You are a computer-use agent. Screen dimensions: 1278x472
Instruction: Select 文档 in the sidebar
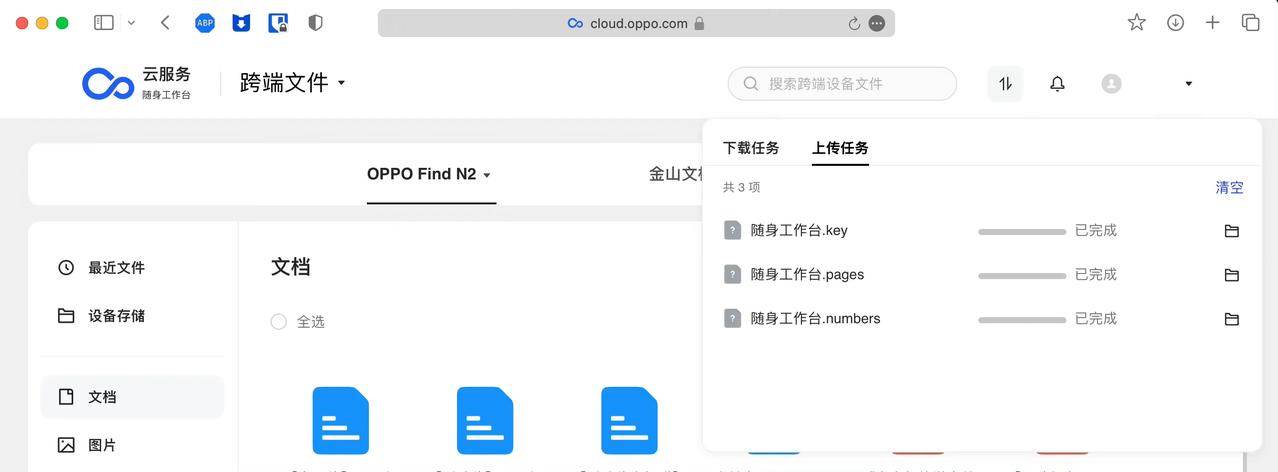coord(132,397)
